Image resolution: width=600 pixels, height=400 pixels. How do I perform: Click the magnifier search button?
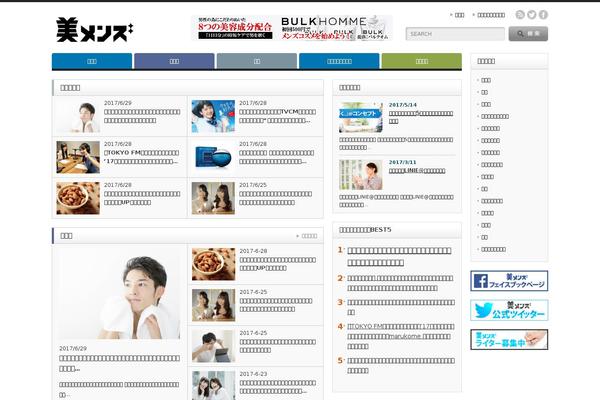(528, 34)
